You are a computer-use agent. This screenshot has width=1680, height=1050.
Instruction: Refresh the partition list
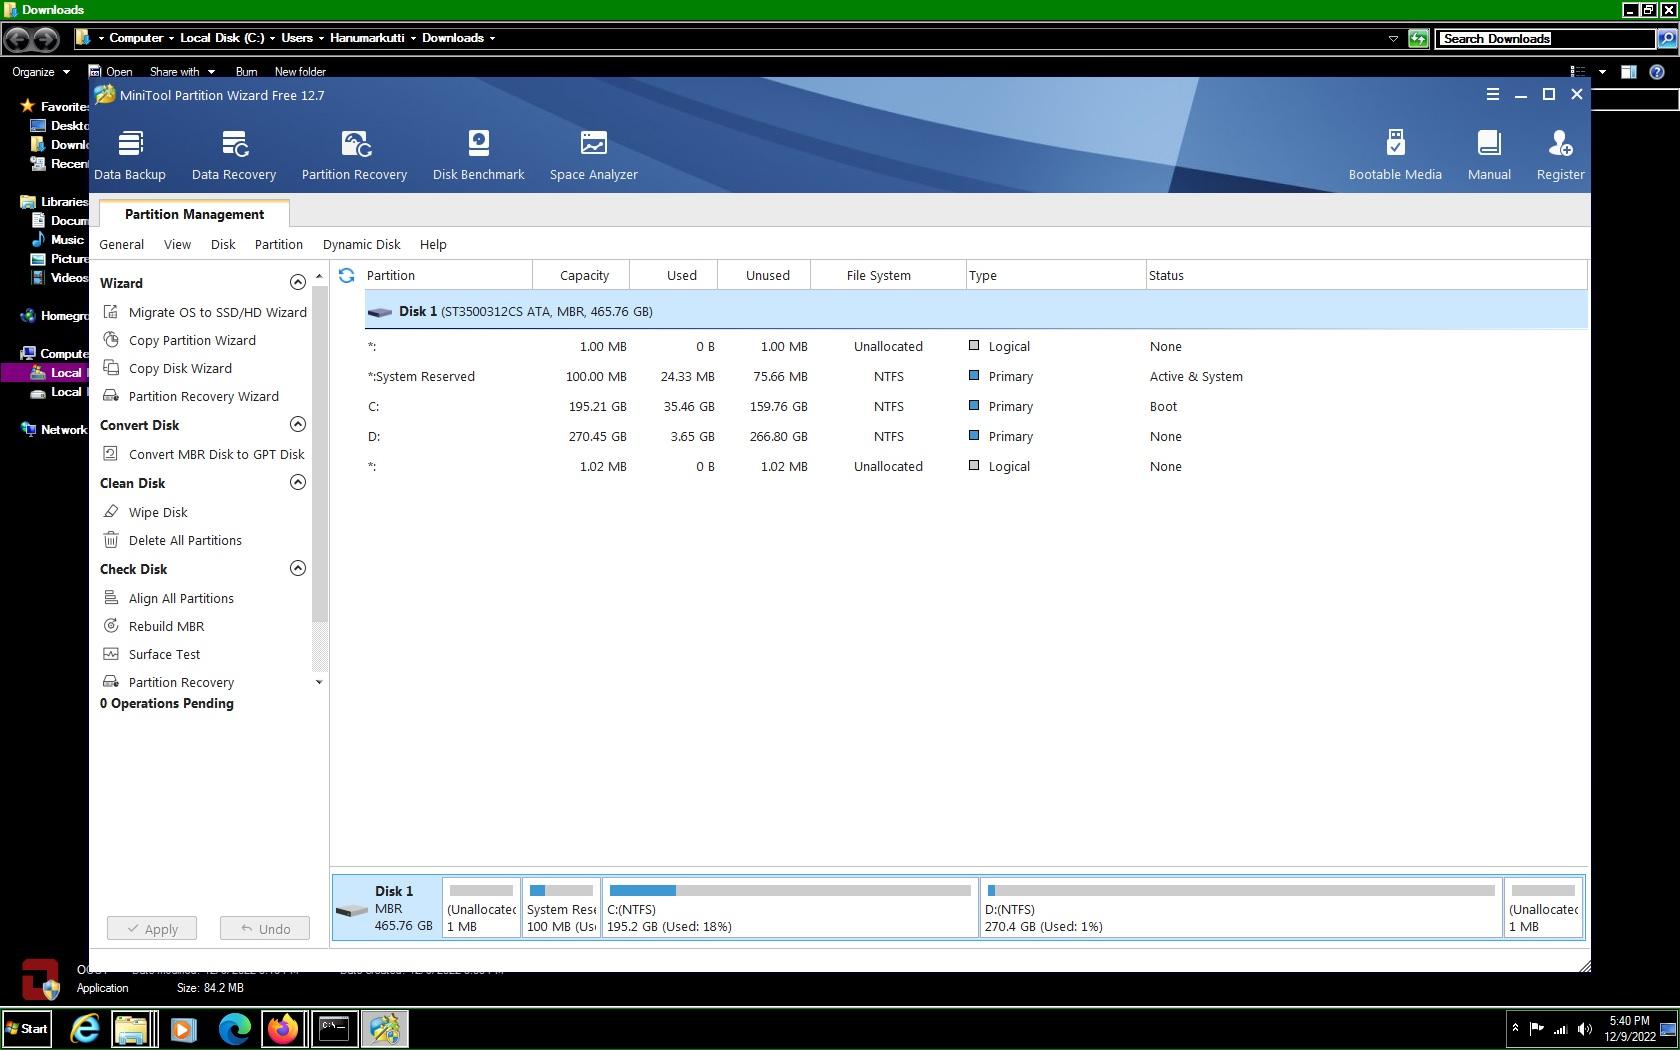click(346, 275)
